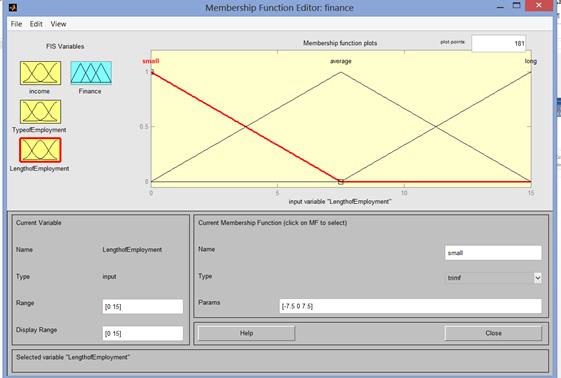Maximize the Membership Function Editor window
Screen dimensions: 561x378
(x=516, y=6)
